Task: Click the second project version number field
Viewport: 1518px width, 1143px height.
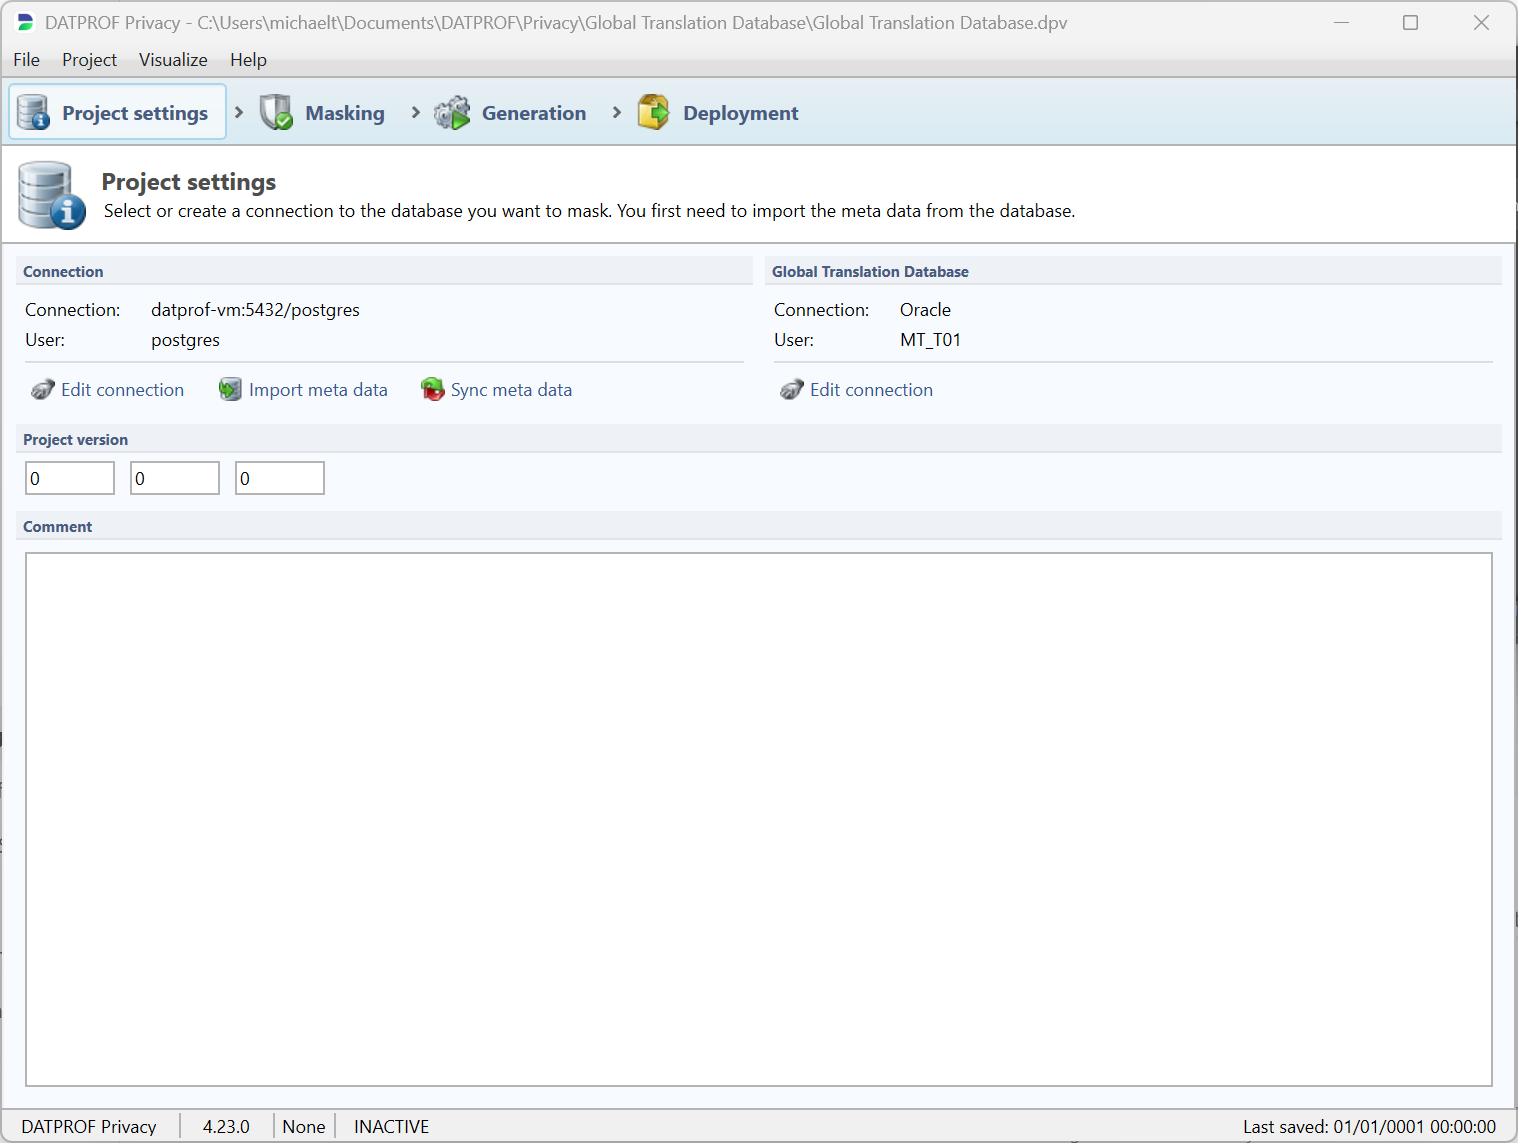Action: click(x=175, y=478)
